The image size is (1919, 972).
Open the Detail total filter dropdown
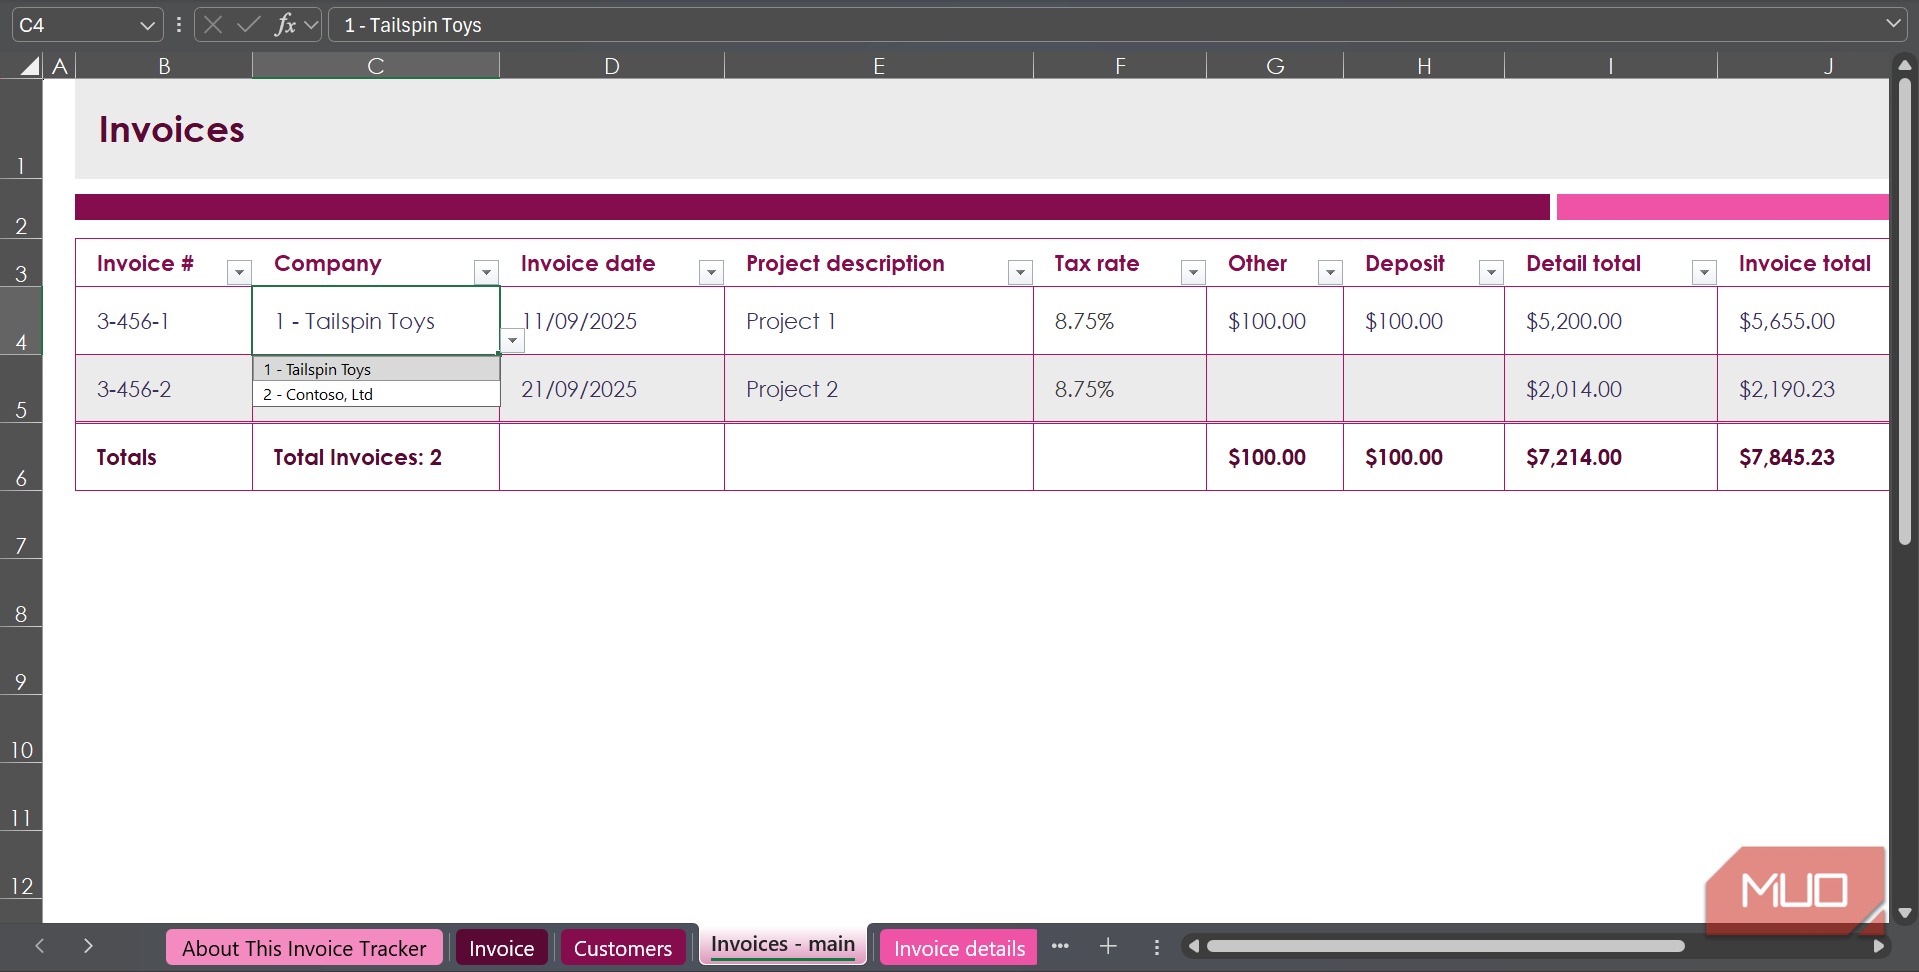coord(1704,272)
